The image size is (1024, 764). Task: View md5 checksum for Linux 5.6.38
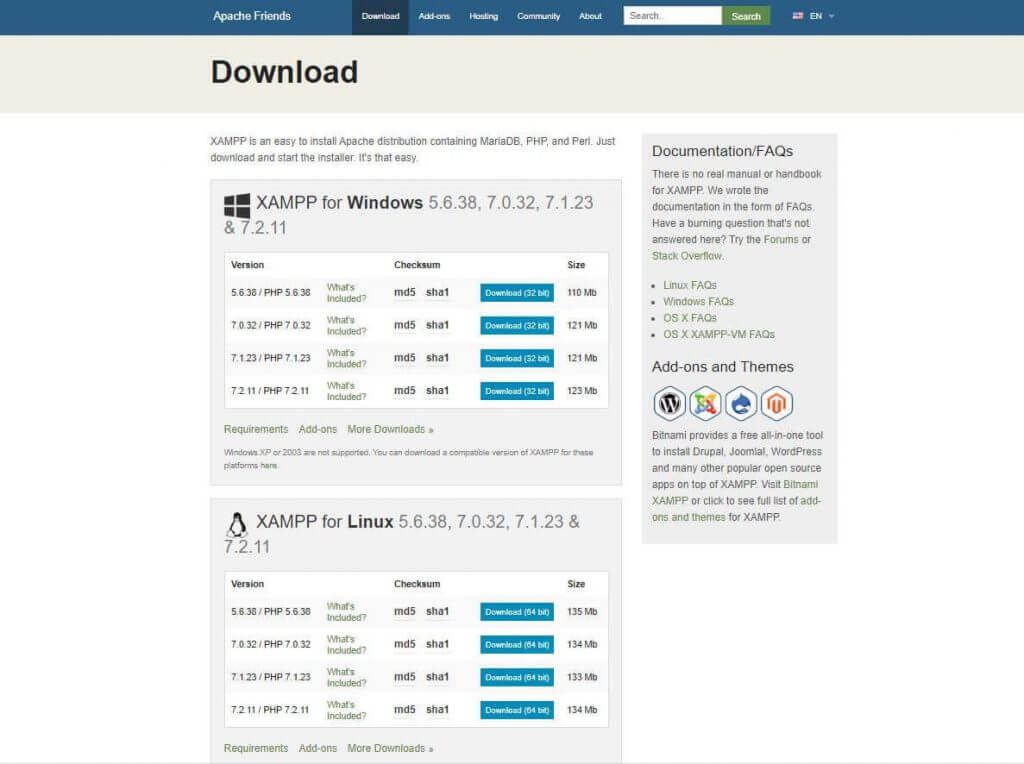(404, 612)
